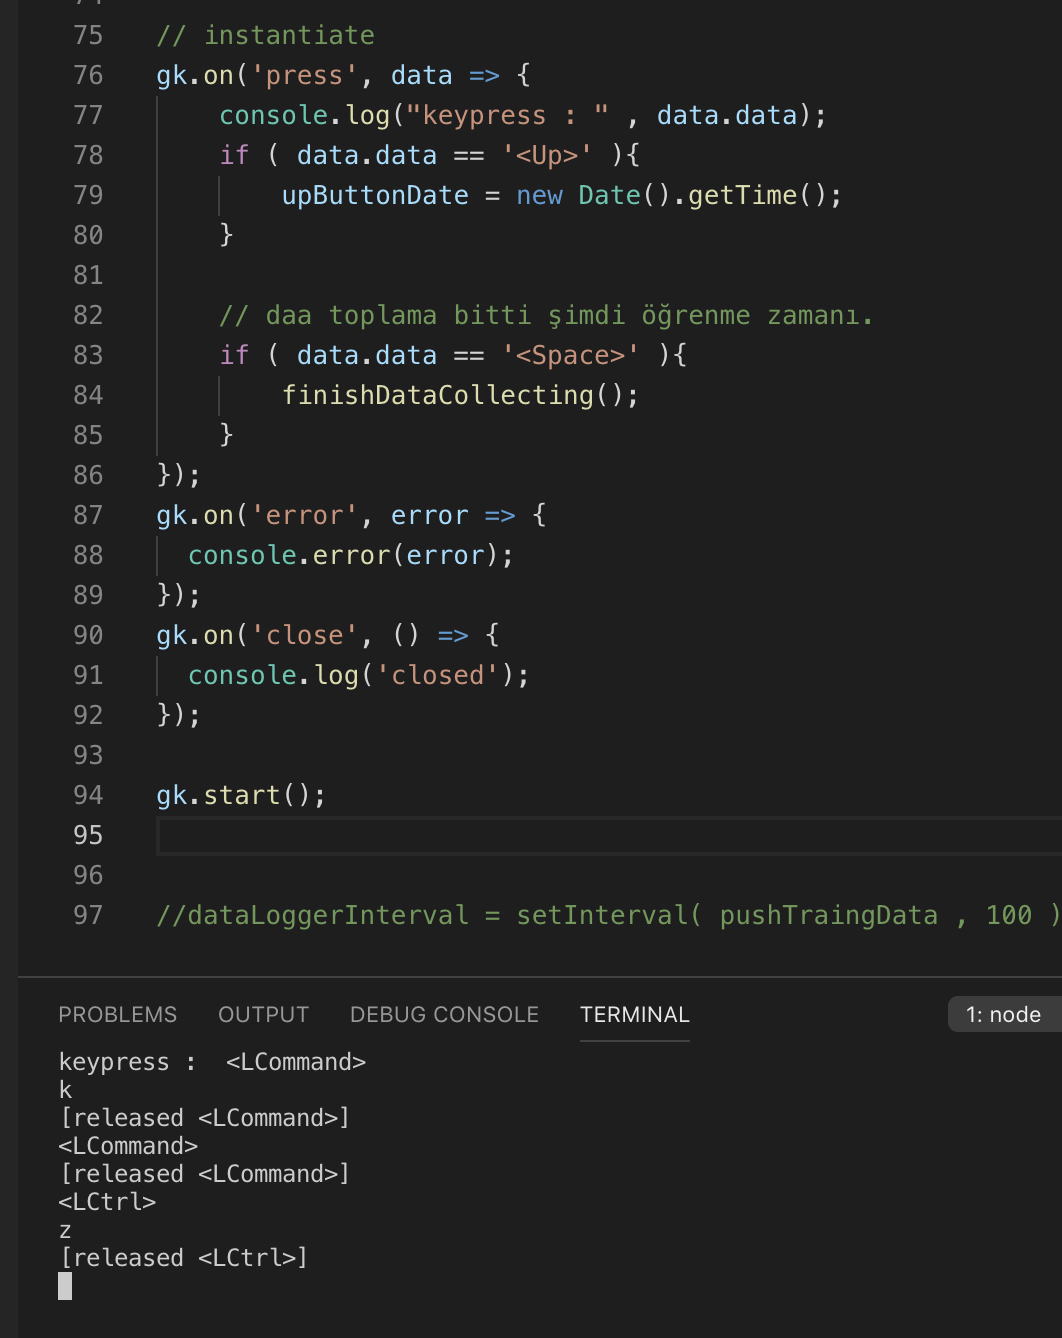Click line number 94 next to gk.start()
Viewport: 1062px width, 1338px height.
[88, 795]
